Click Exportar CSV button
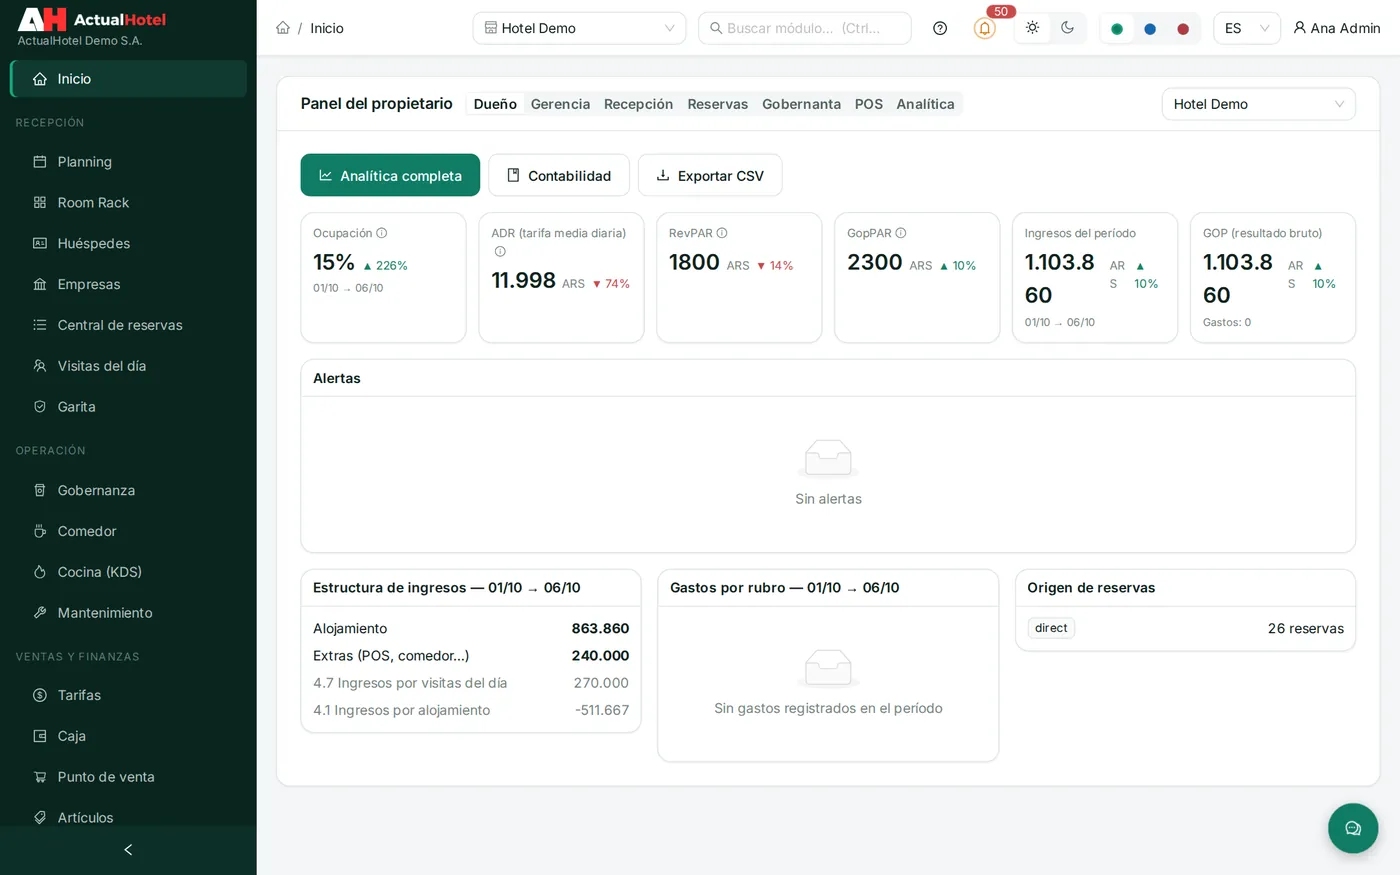1400x875 pixels. click(x=710, y=175)
